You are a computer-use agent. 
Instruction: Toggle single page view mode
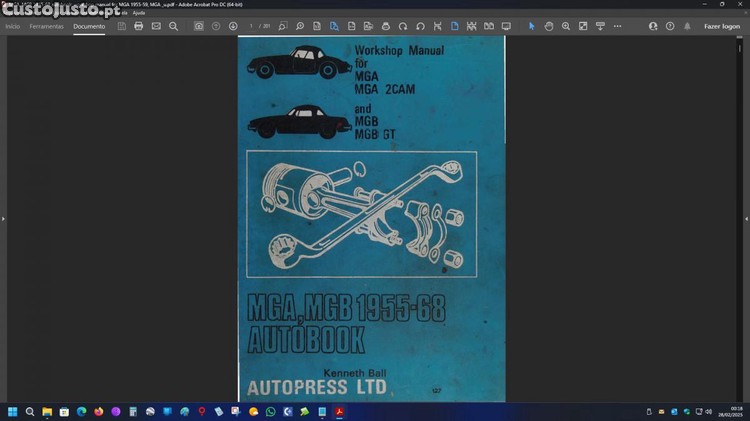(454, 26)
